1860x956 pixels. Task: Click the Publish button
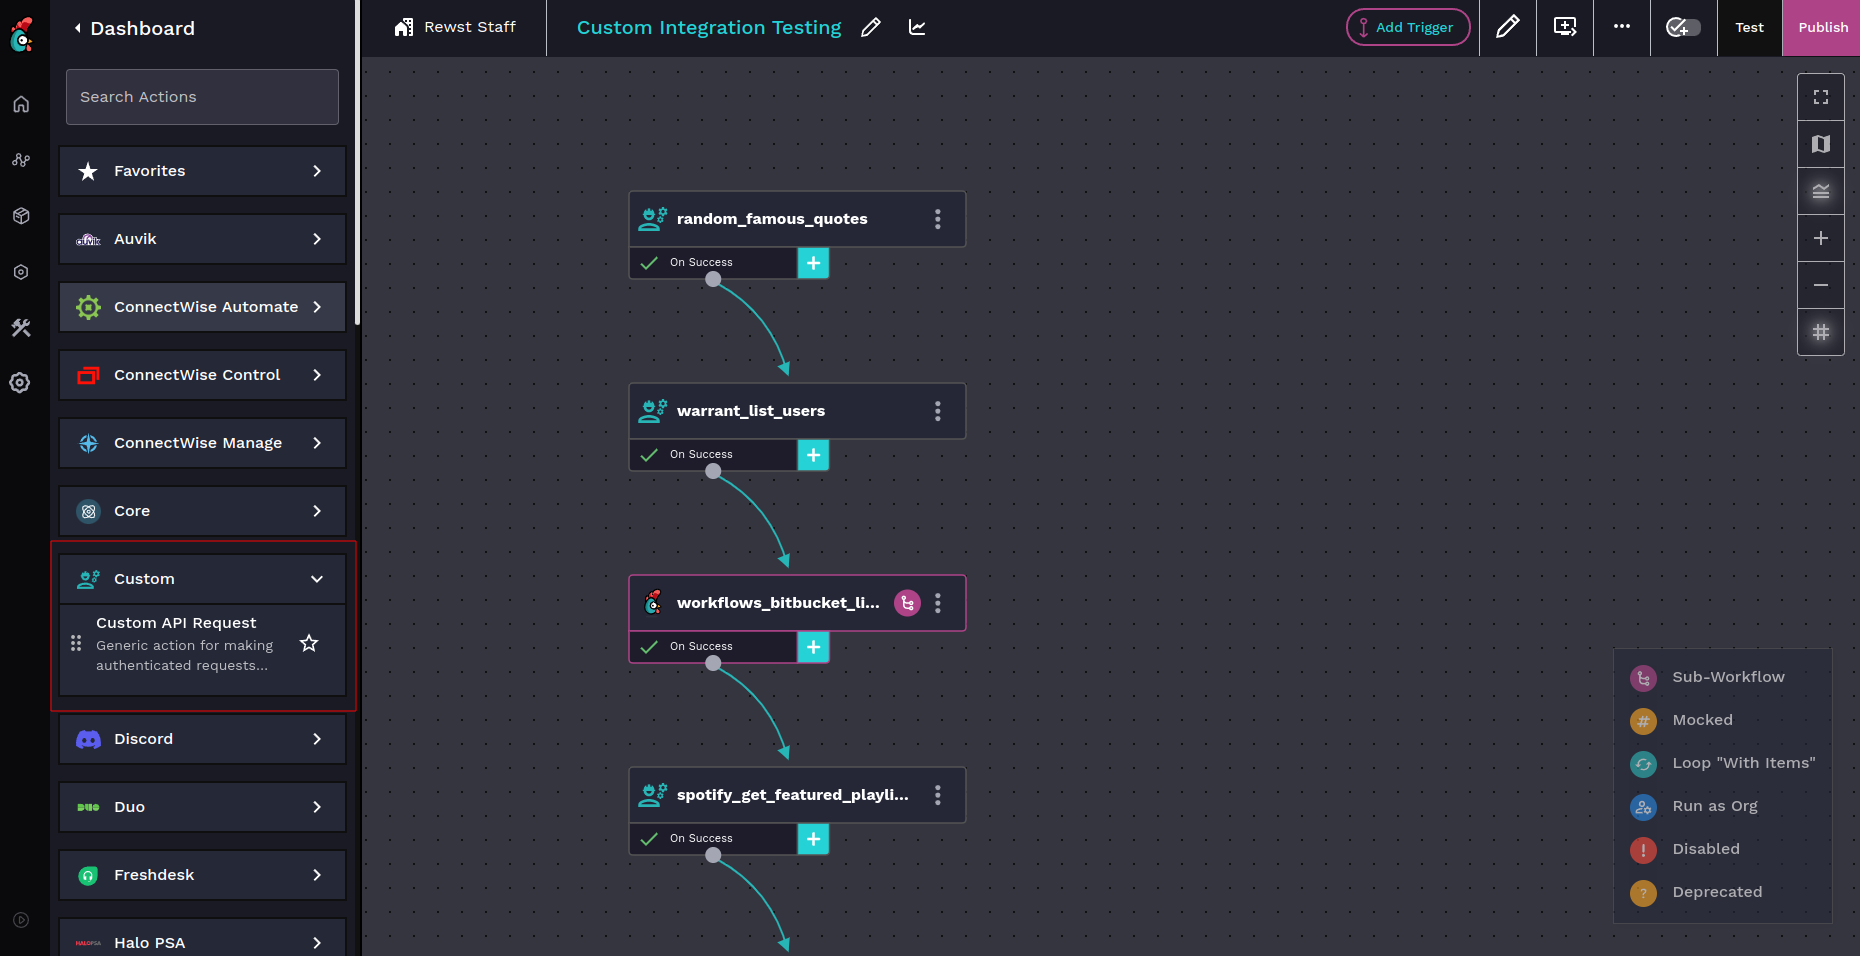pyautogui.click(x=1822, y=27)
